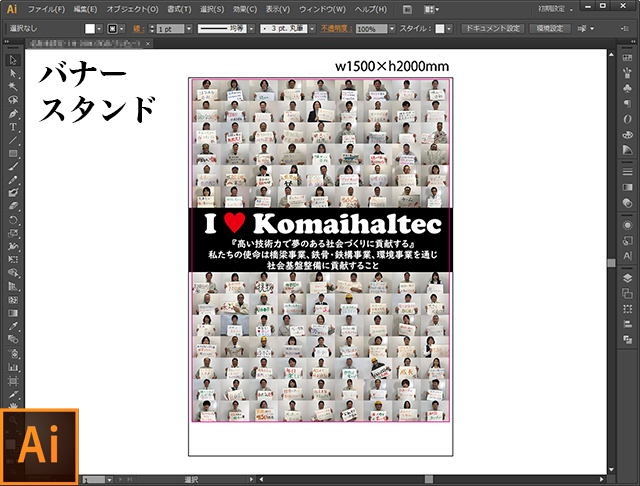Select the Symbol Sprayer tool

[13, 353]
